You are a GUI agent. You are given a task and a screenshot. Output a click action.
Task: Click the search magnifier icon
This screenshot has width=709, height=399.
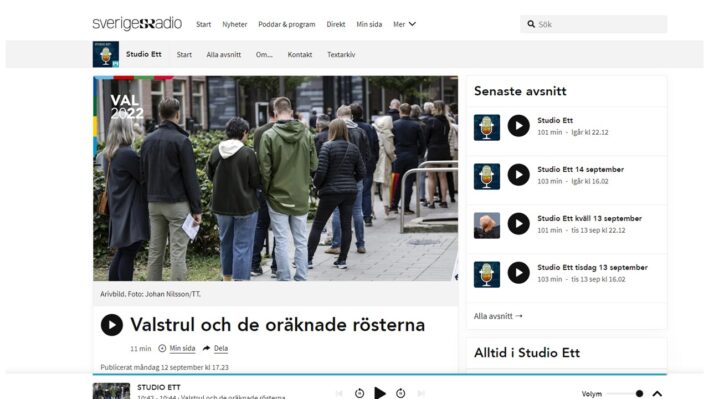[531, 24]
